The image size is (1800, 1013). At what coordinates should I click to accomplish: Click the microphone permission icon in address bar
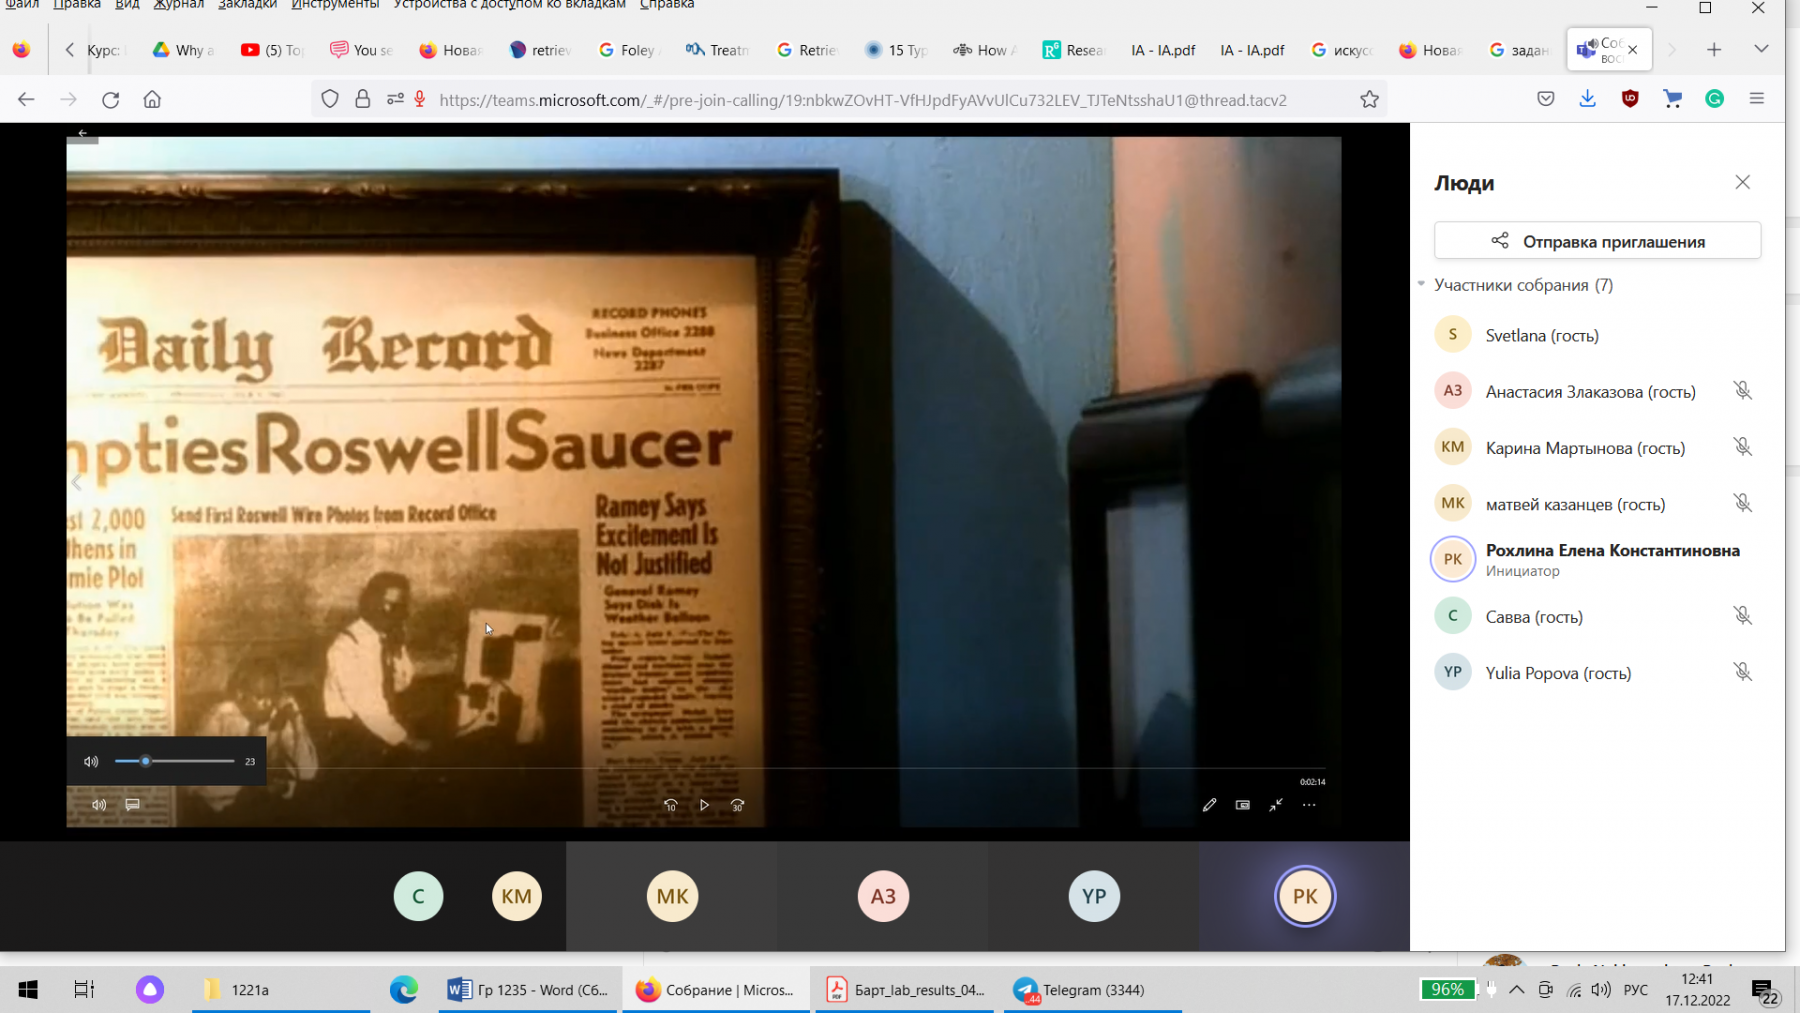[420, 99]
